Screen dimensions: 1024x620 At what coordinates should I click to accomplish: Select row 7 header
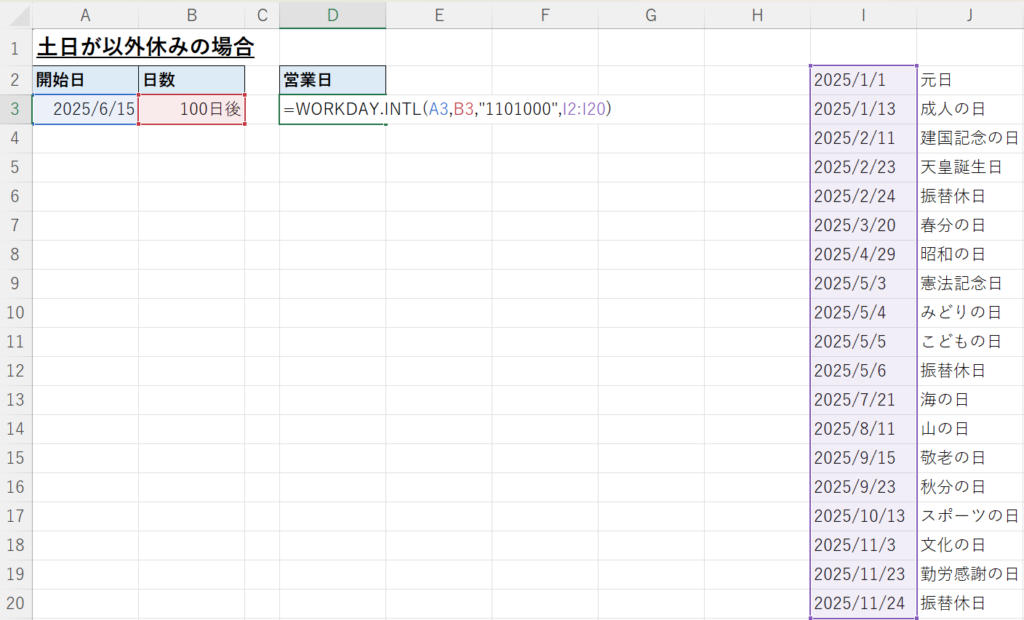click(x=16, y=225)
